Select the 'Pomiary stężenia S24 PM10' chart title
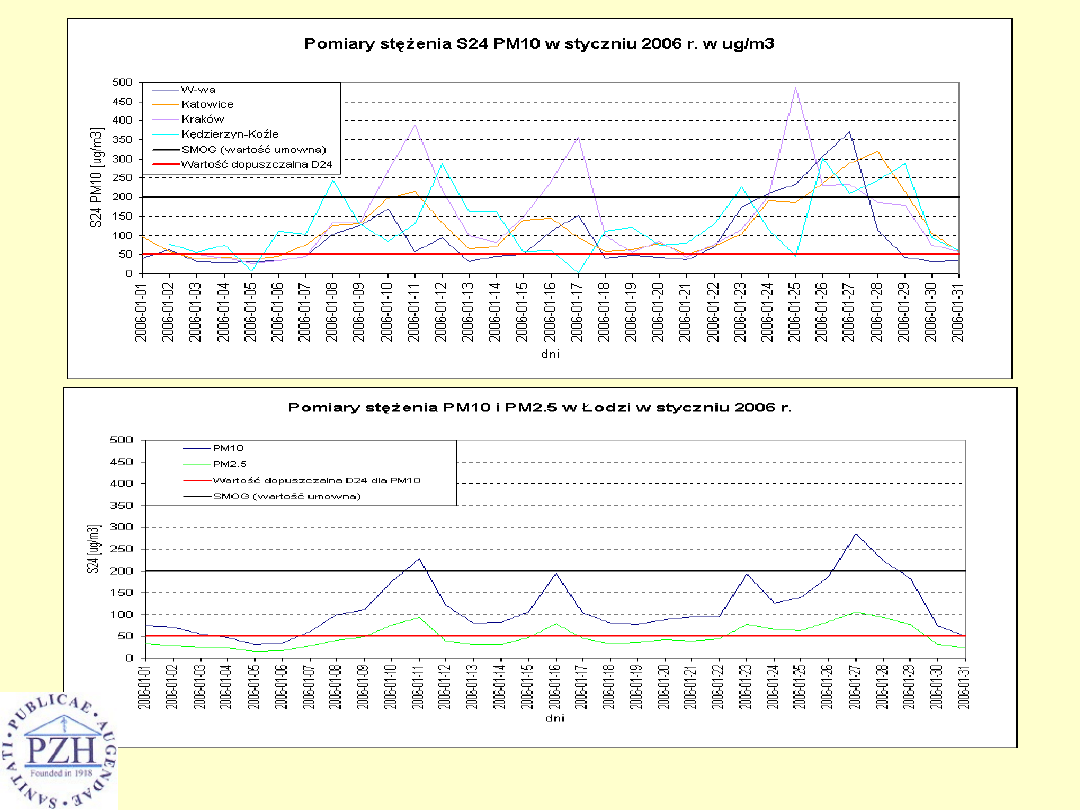The width and height of the screenshot is (1080, 810). (x=540, y=44)
